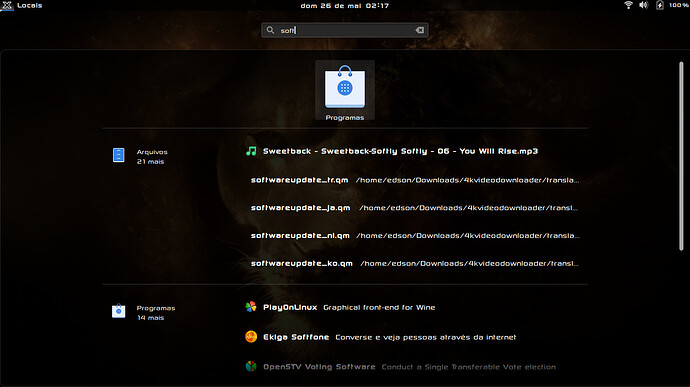Show 14 more Programas results
690x387 pixels.
150,318
